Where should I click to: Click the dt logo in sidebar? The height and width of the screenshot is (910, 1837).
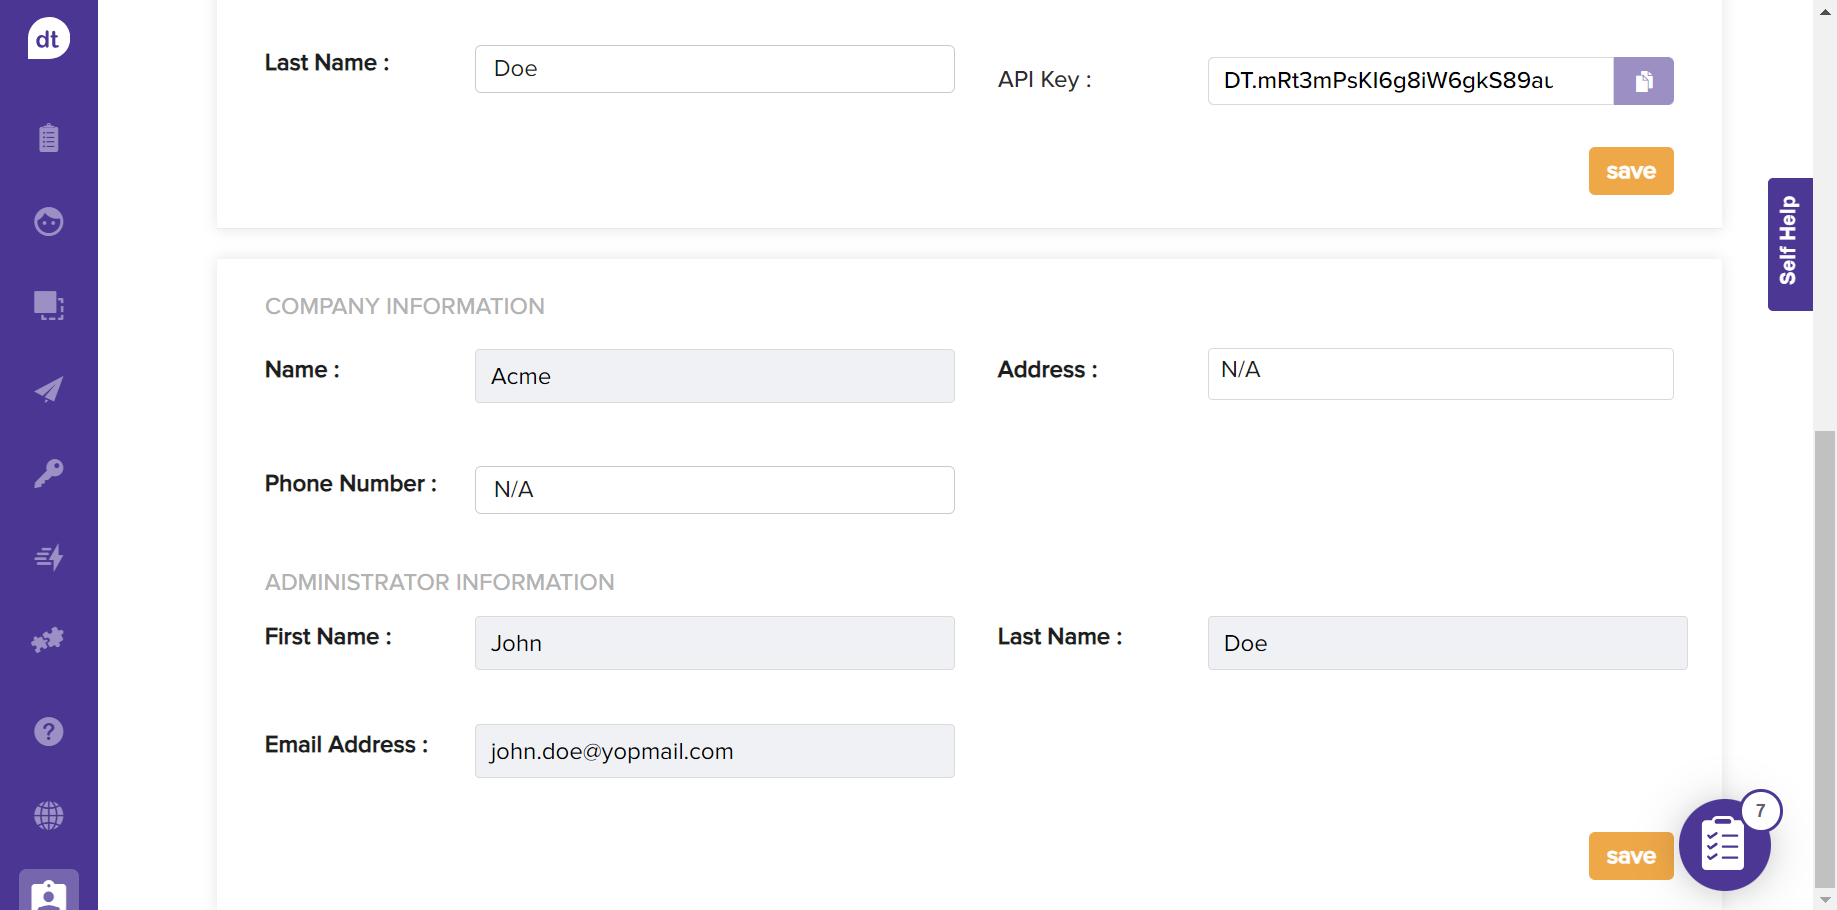click(48, 39)
